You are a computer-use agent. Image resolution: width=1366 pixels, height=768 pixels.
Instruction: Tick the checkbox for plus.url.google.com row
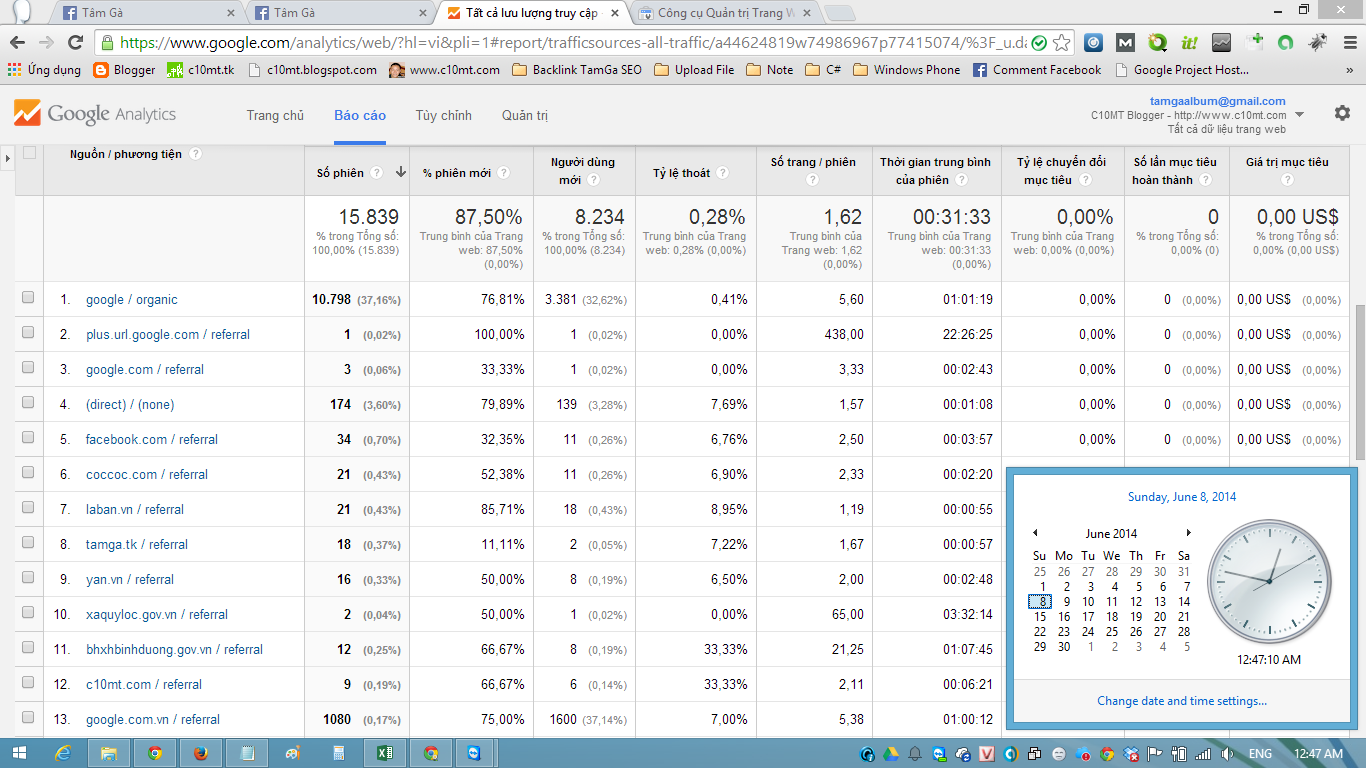click(x=28, y=332)
